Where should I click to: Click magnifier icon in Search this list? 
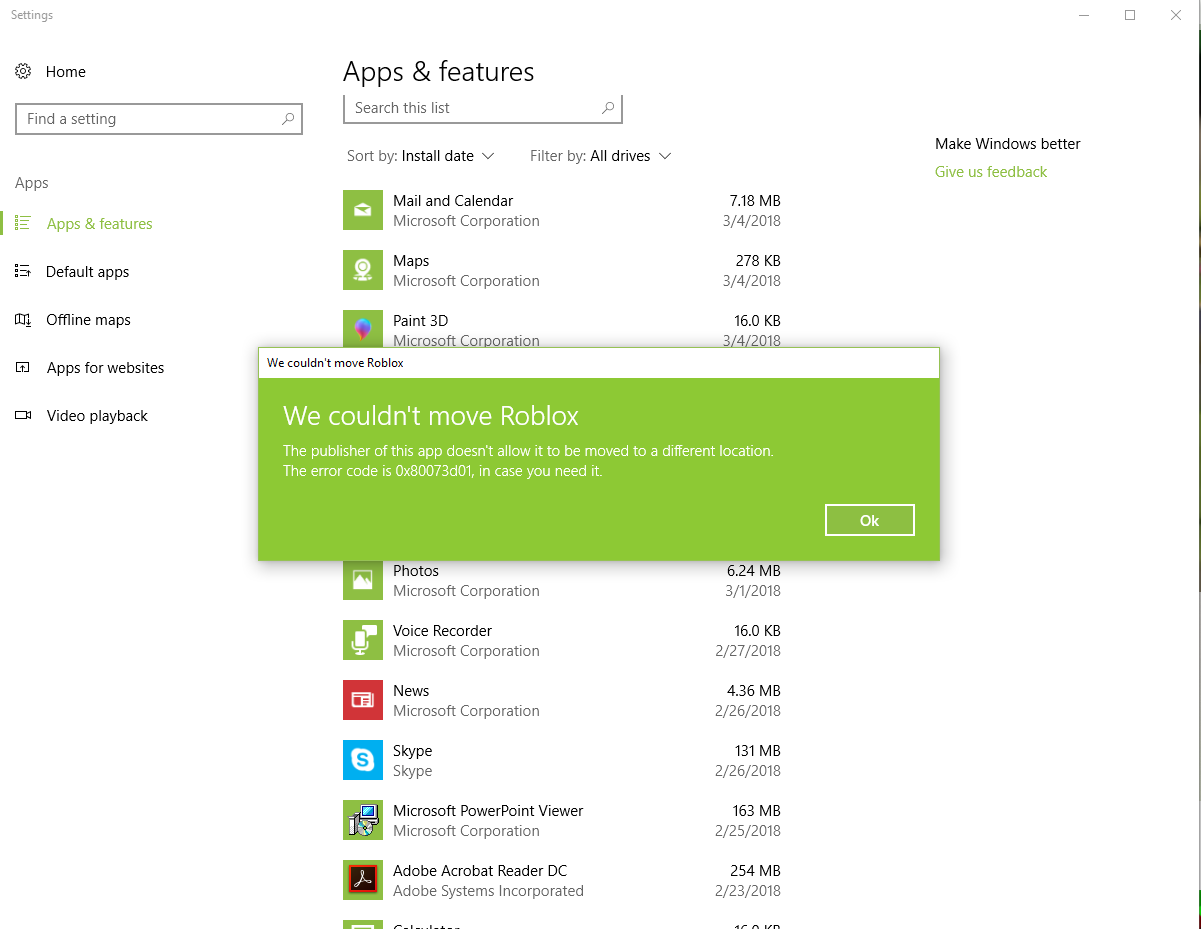608,108
